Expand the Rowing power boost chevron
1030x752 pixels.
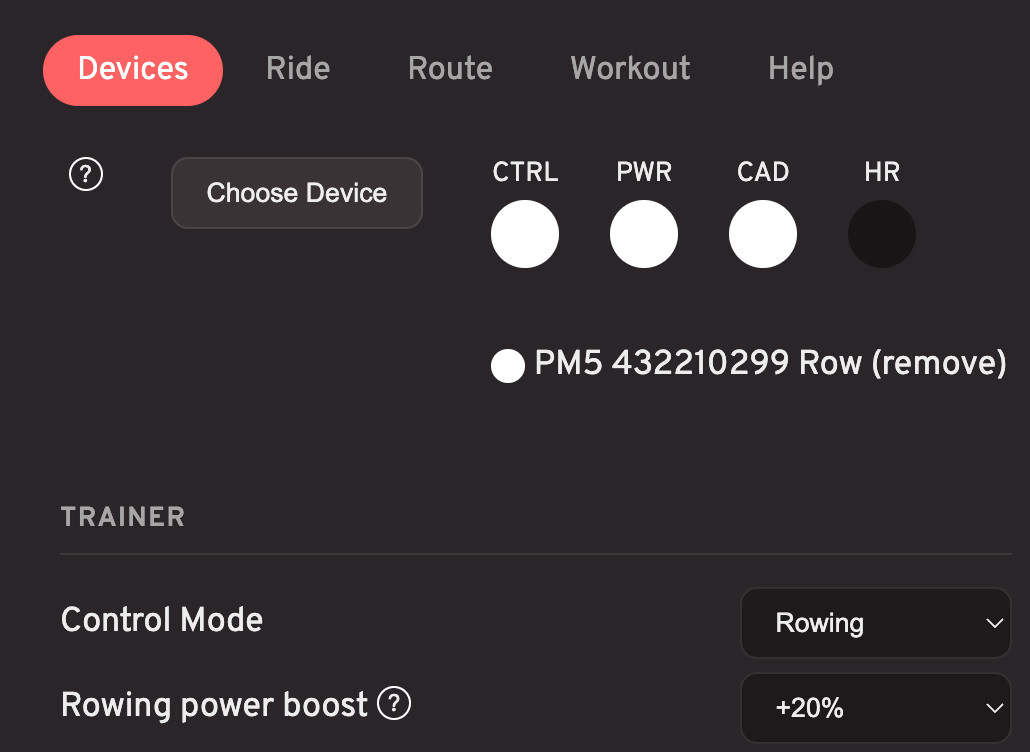coord(995,708)
